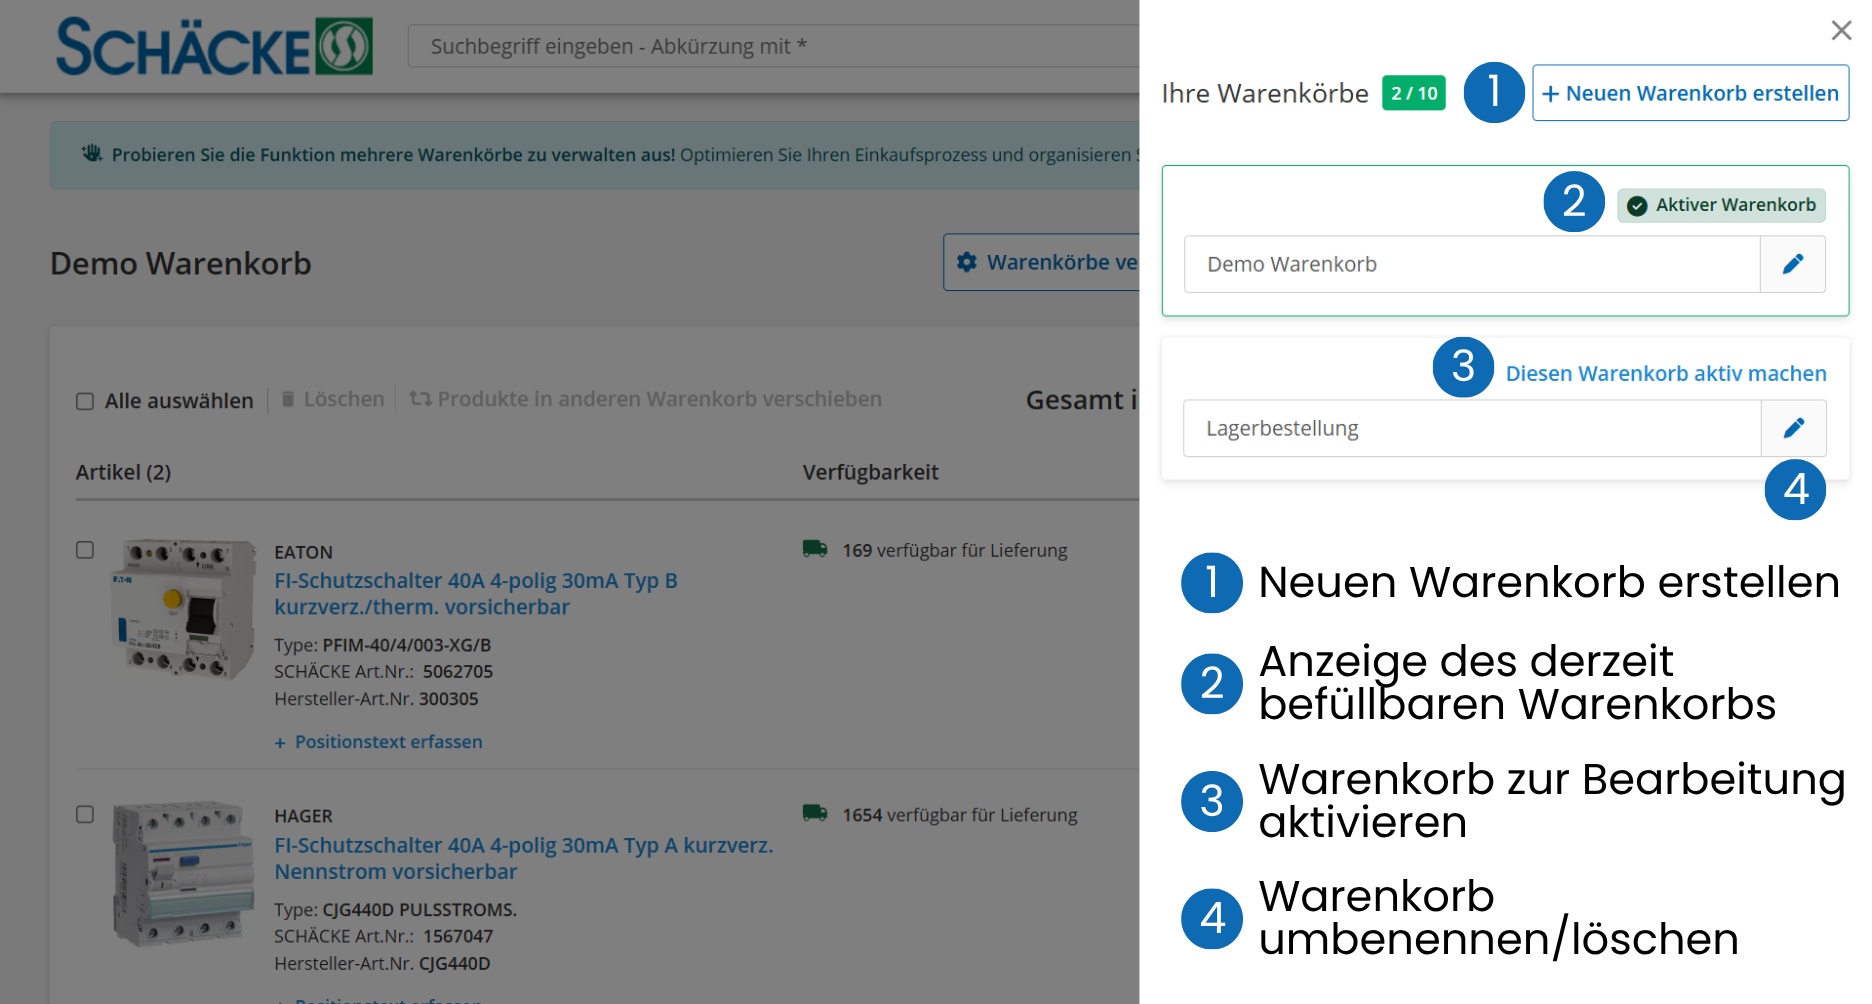1872x1004 pixels.
Task: Click the trash icon next to Löschen
Action: point(288,399)
